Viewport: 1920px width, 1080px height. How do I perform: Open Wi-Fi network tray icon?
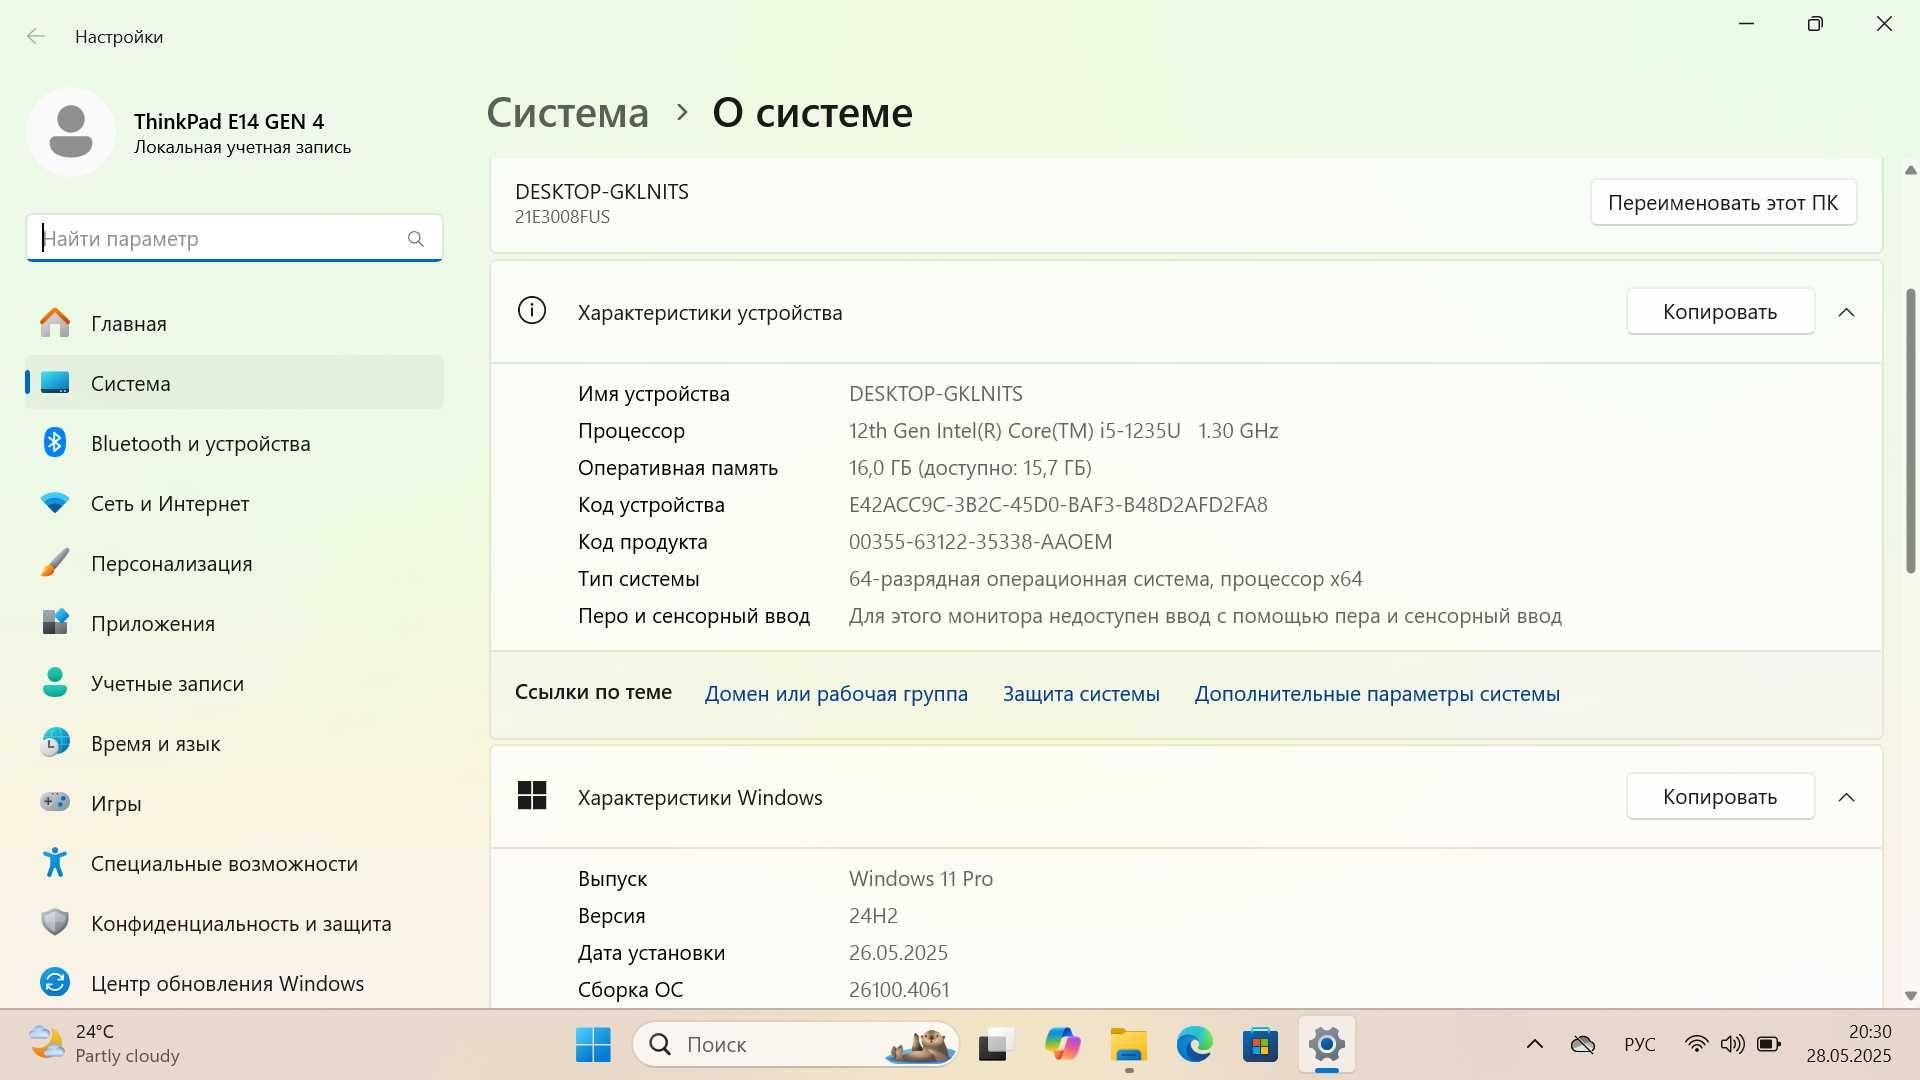[x=1696, y=1045]
